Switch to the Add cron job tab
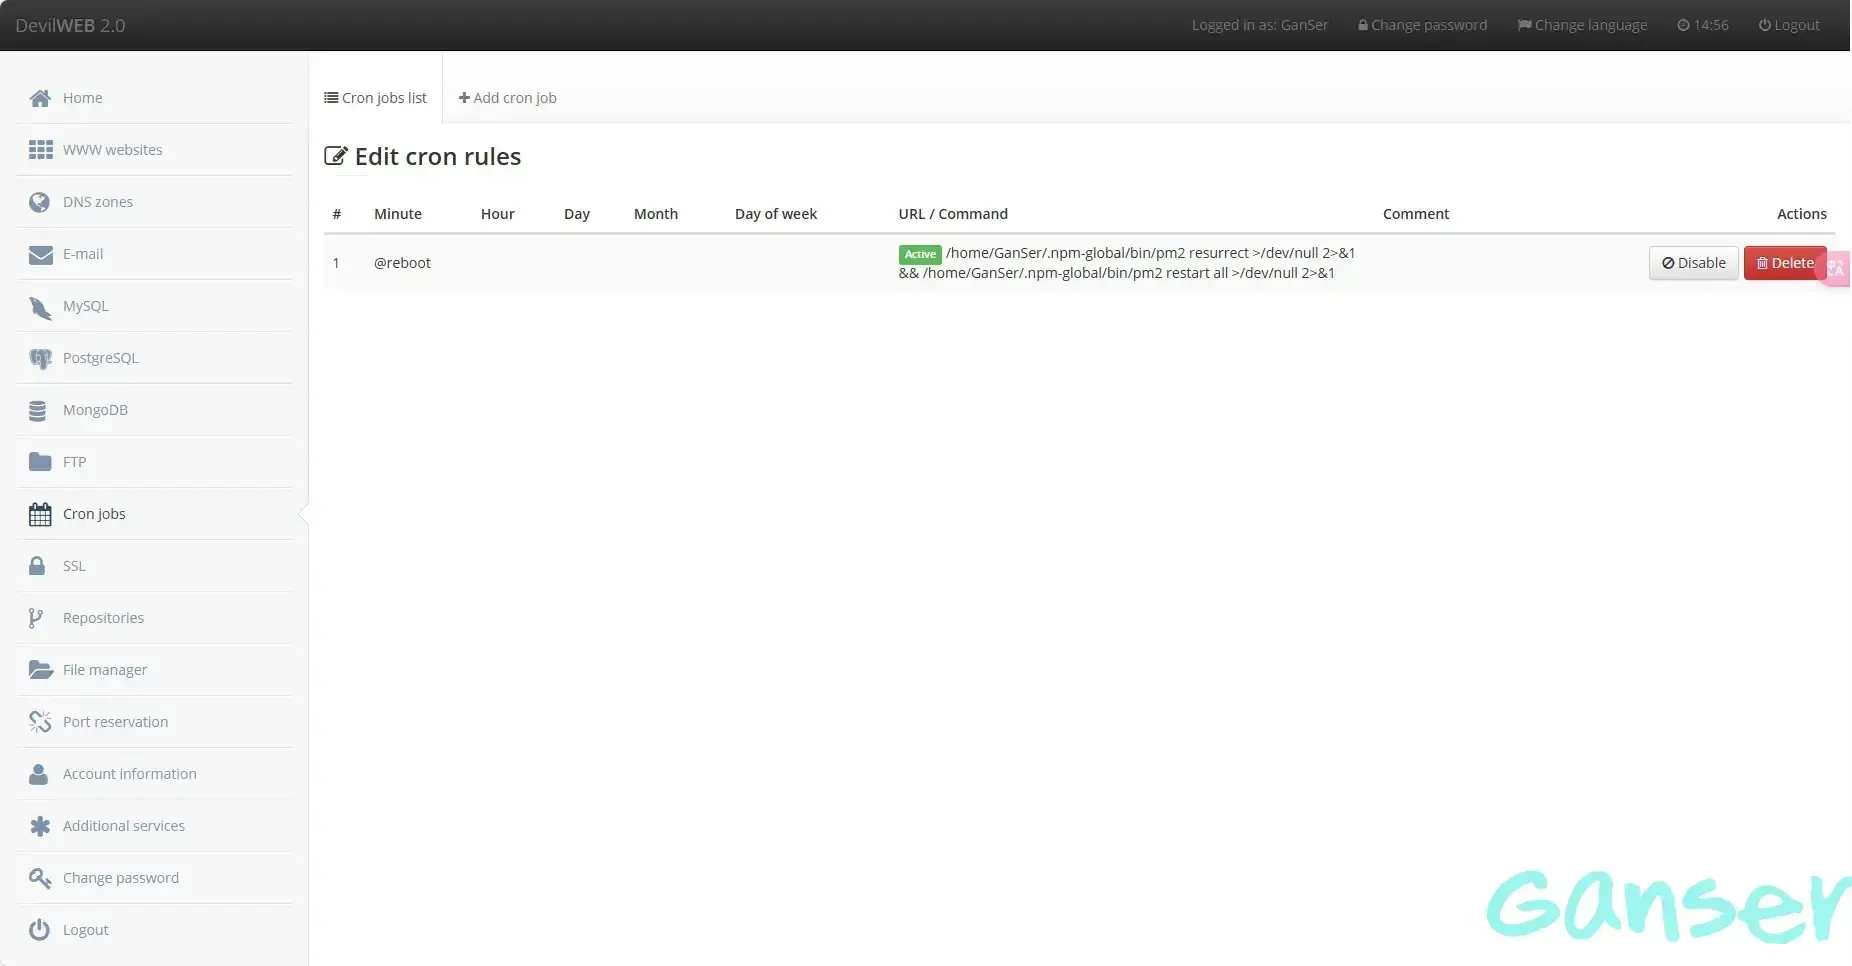 pyautogui.click(x=507, y=98)
